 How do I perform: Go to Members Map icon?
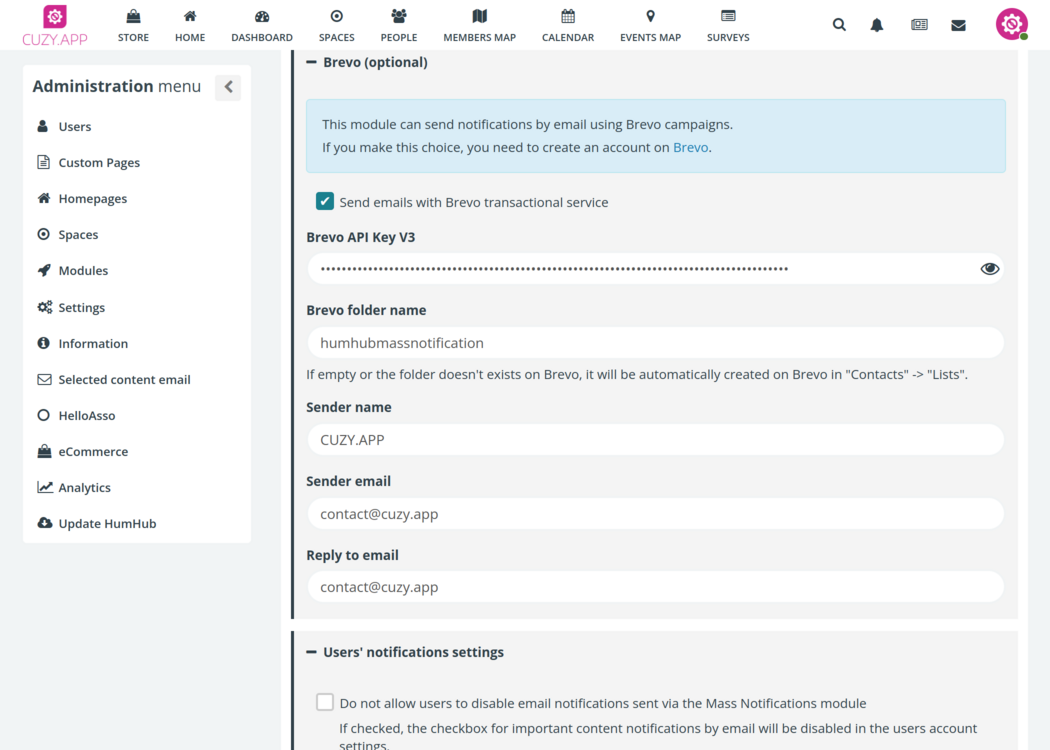tap(479, 16)
